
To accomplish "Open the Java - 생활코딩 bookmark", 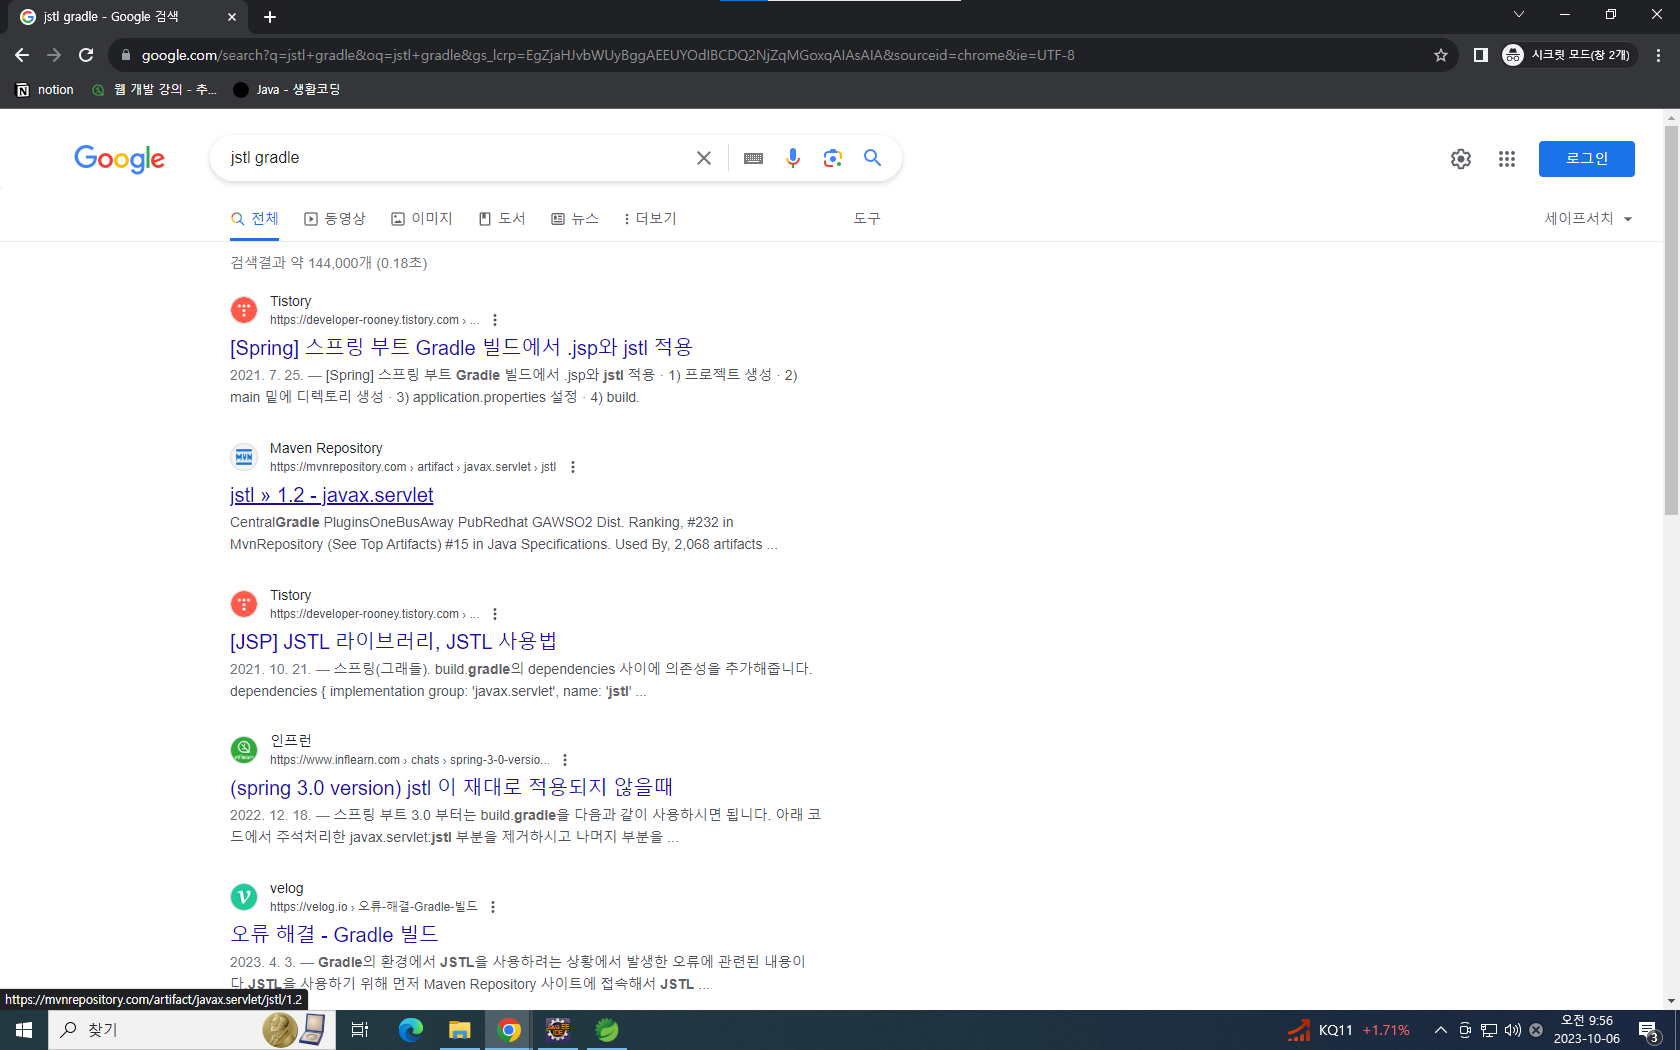I will [287, 90].
